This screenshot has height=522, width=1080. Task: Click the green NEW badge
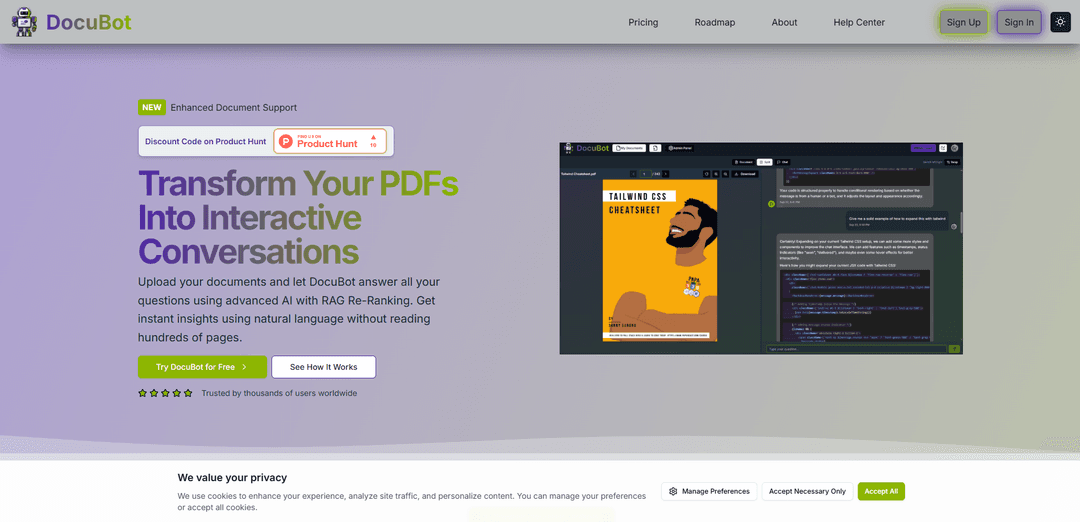[x=152, y=107]
